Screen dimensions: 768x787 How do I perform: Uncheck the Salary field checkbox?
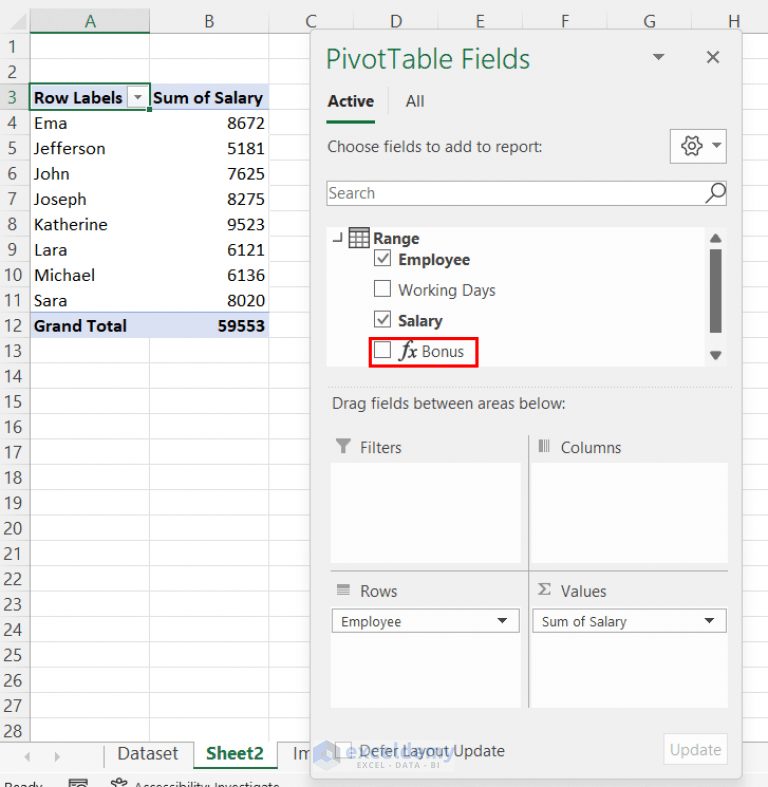click(382, 319)
